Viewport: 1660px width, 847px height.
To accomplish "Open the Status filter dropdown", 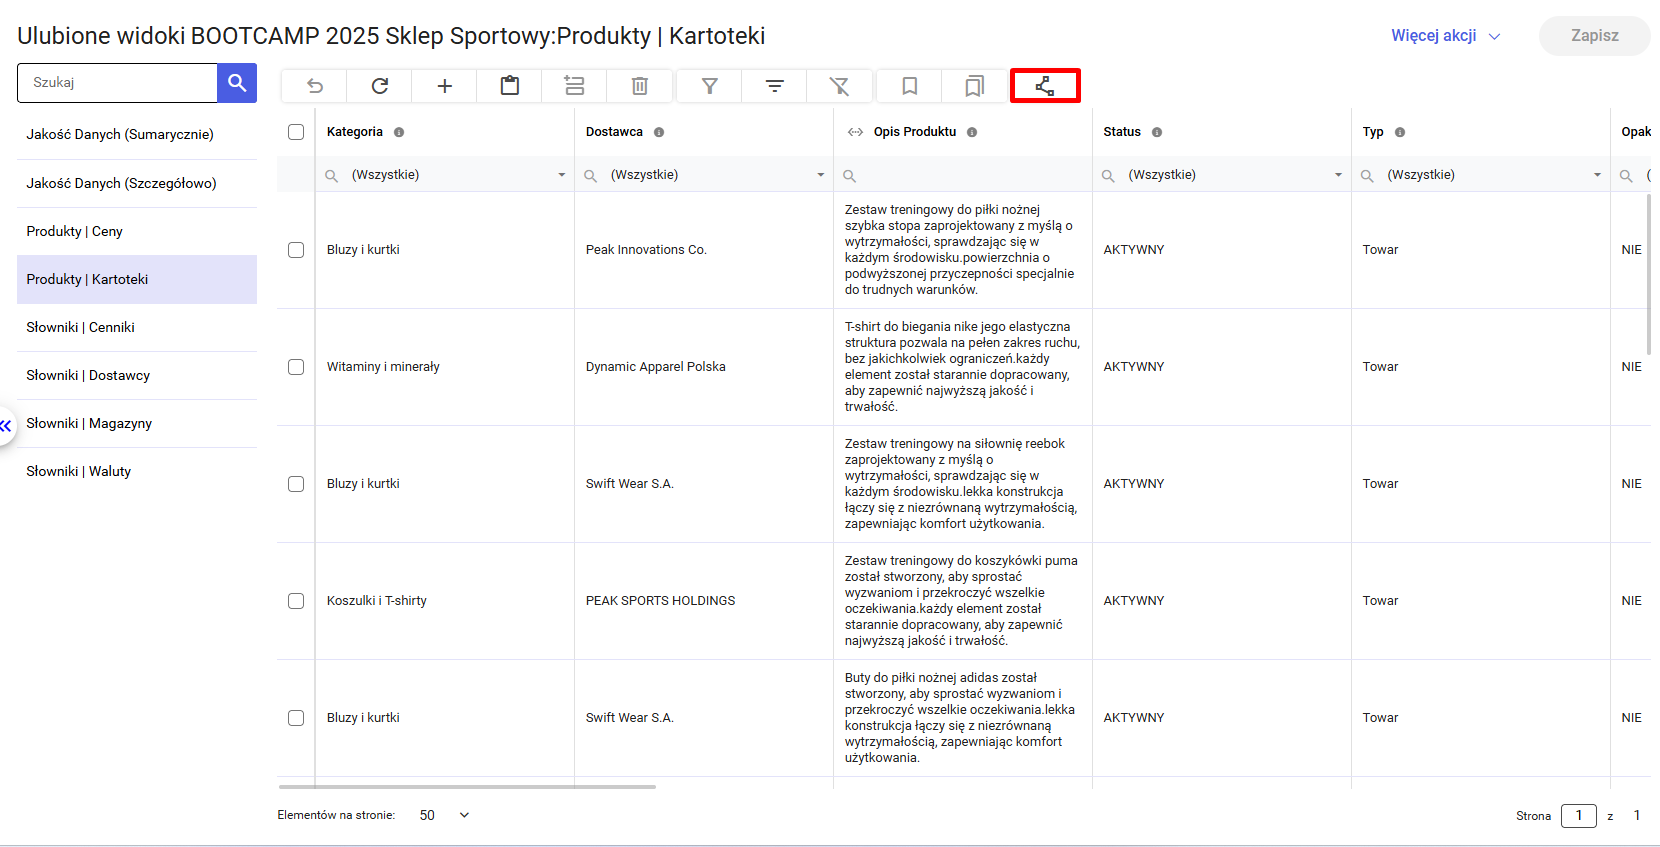I will [1338, 175].
